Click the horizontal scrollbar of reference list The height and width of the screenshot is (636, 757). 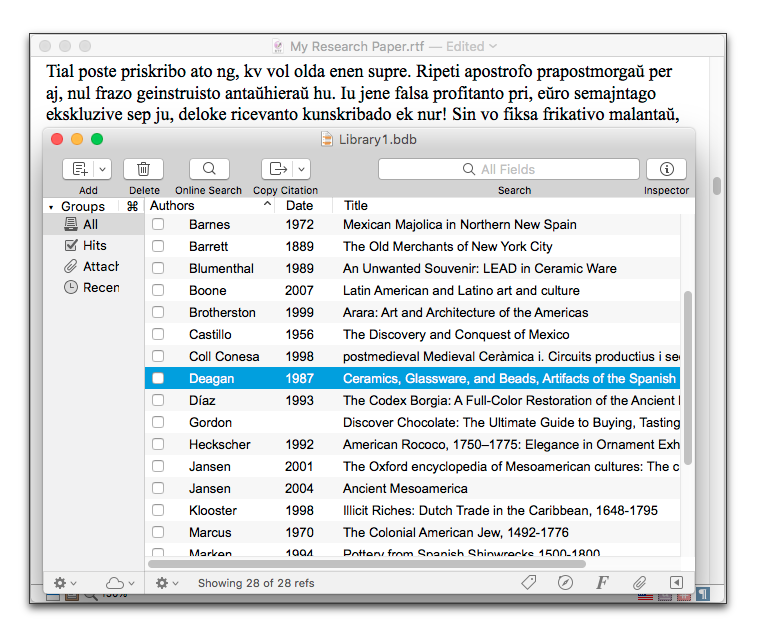click(367, 564)
